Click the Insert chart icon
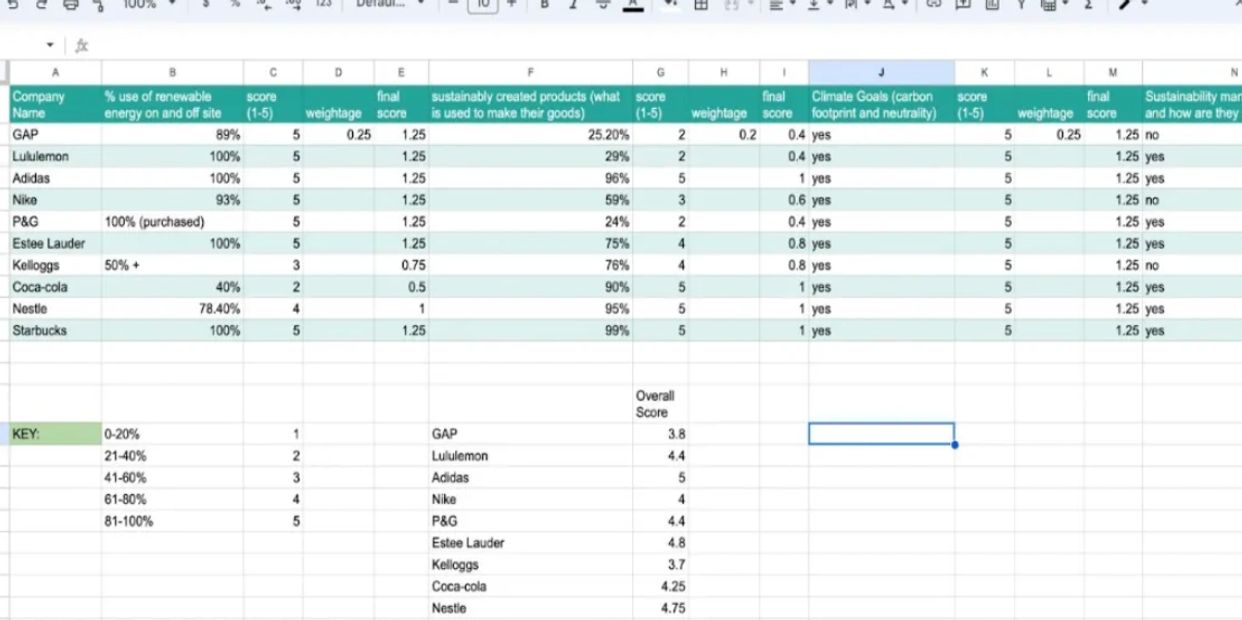The height and width of the screenshot is (620, 1242). tap(991, 5)
